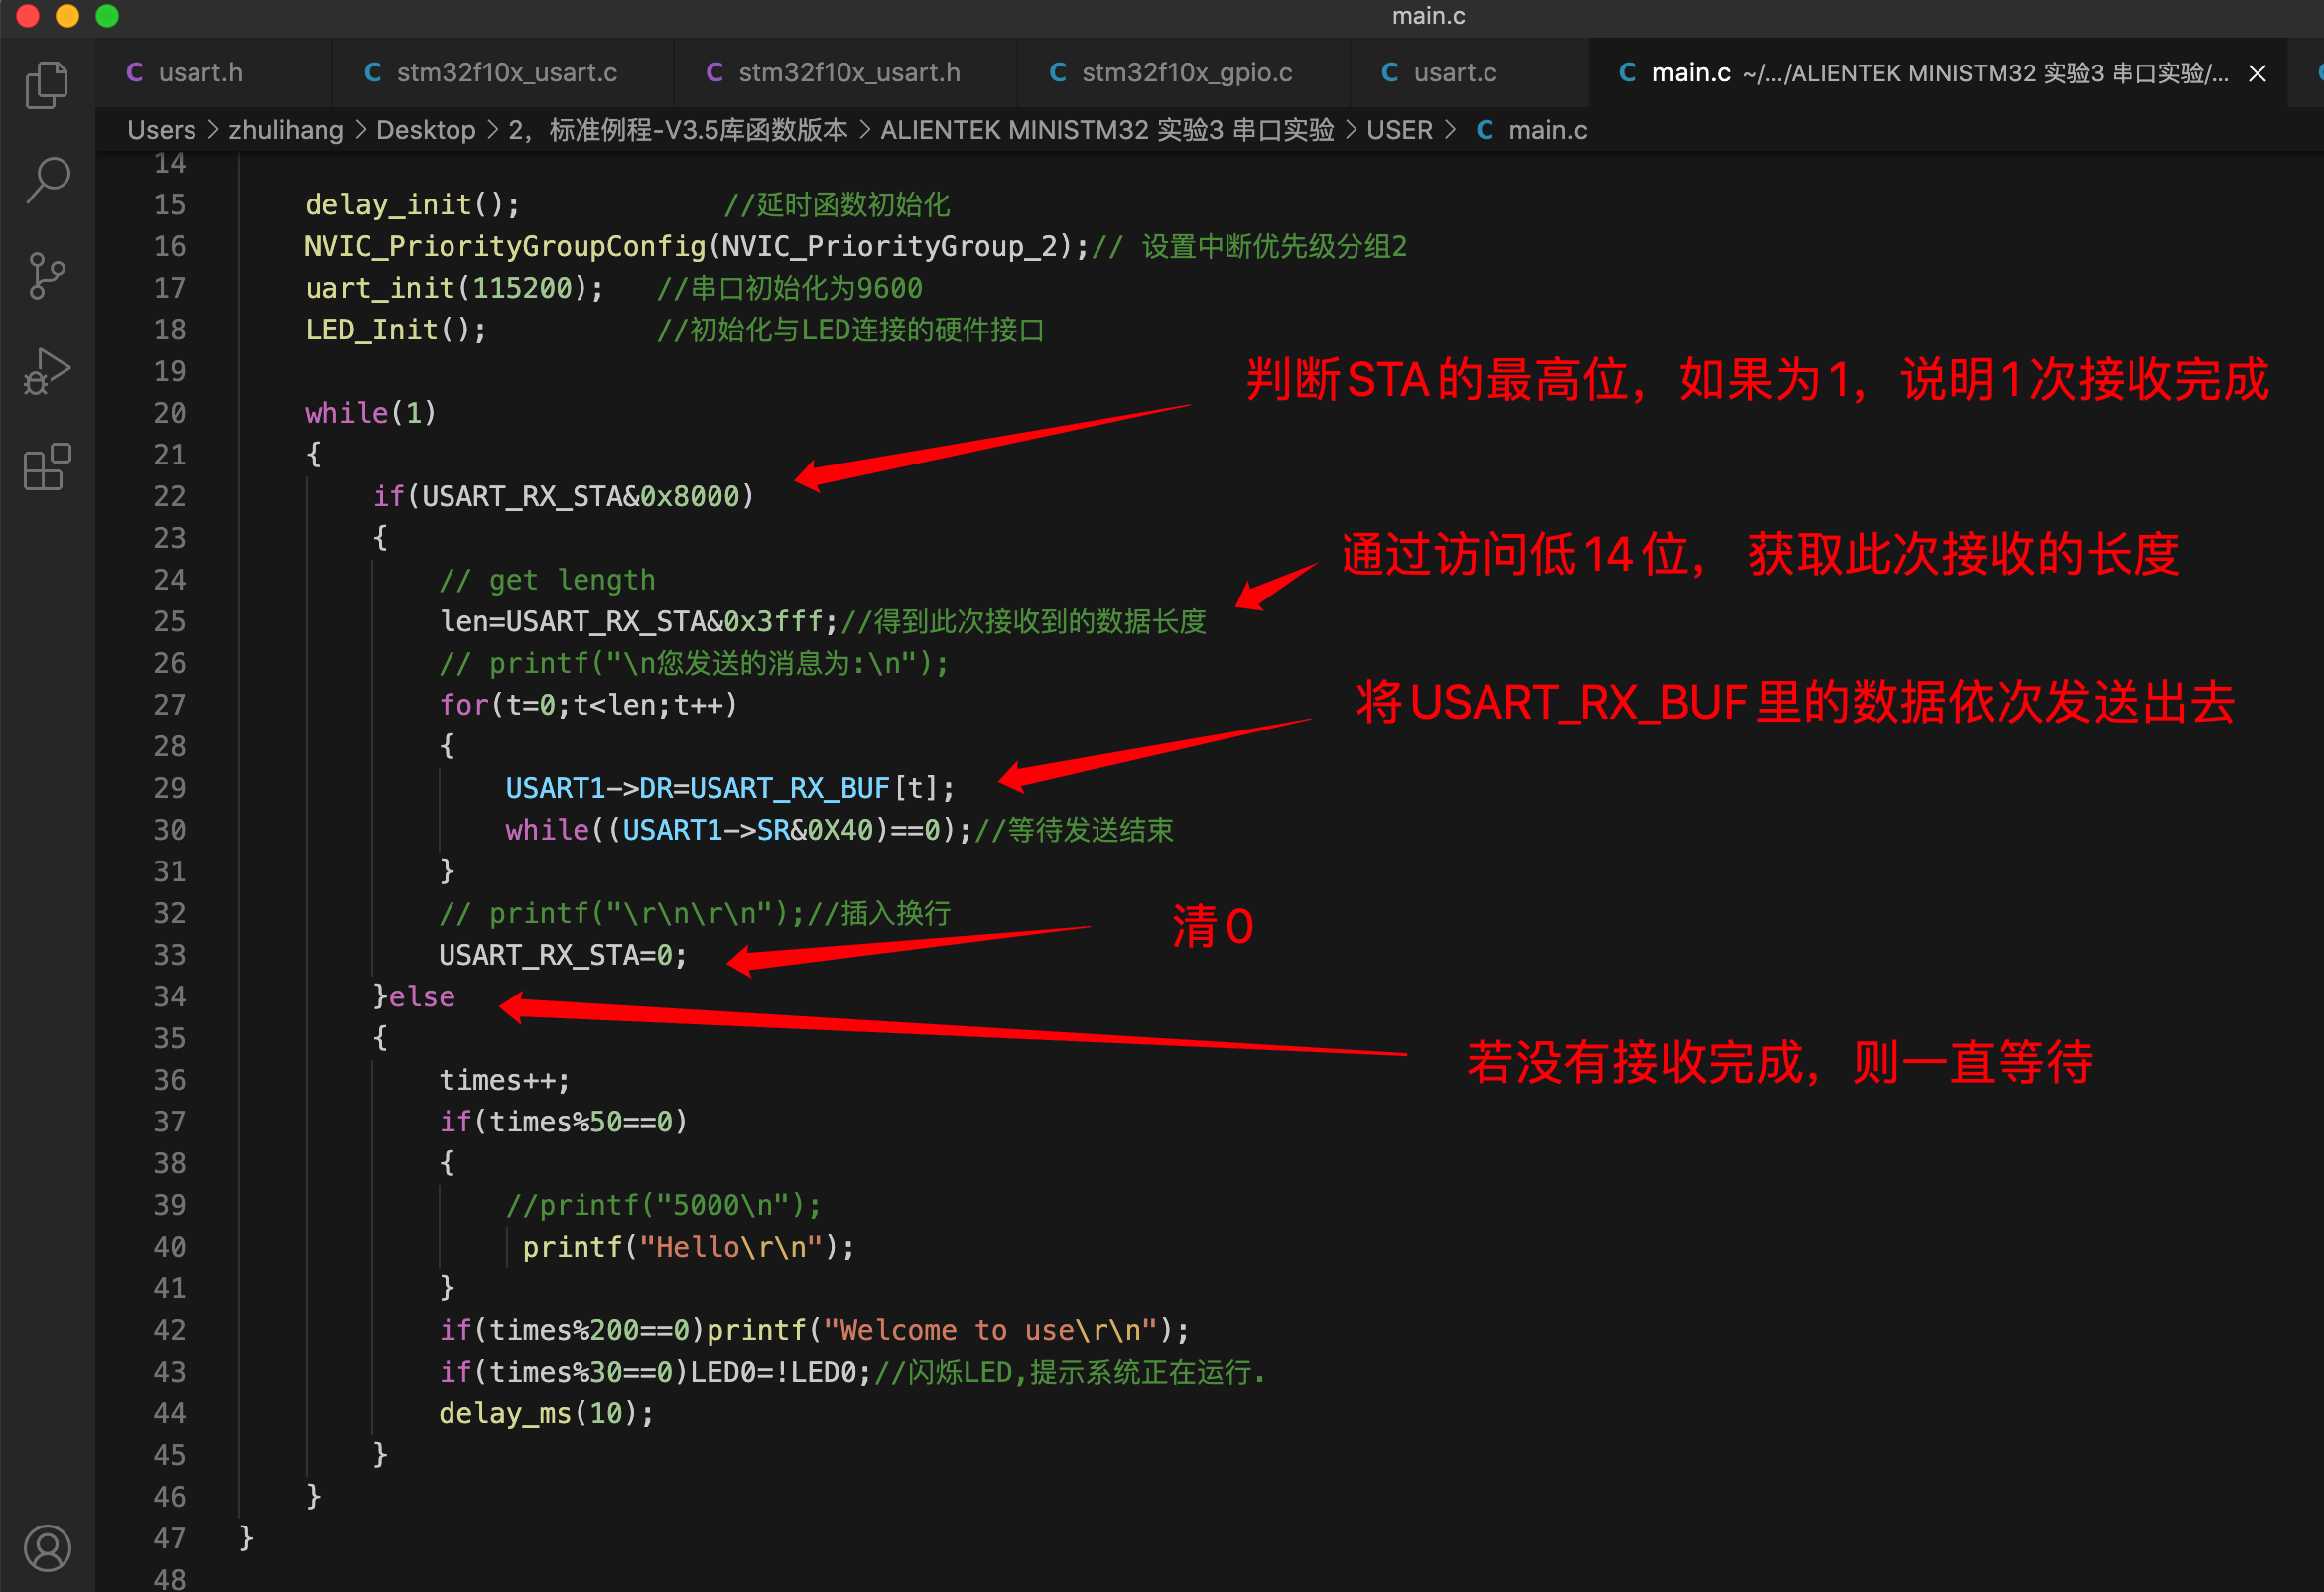Click the 标准例程-V3.5库函数版本 breadcrumb
This screenshot has height=1592, width=2324.
(679, 130)
